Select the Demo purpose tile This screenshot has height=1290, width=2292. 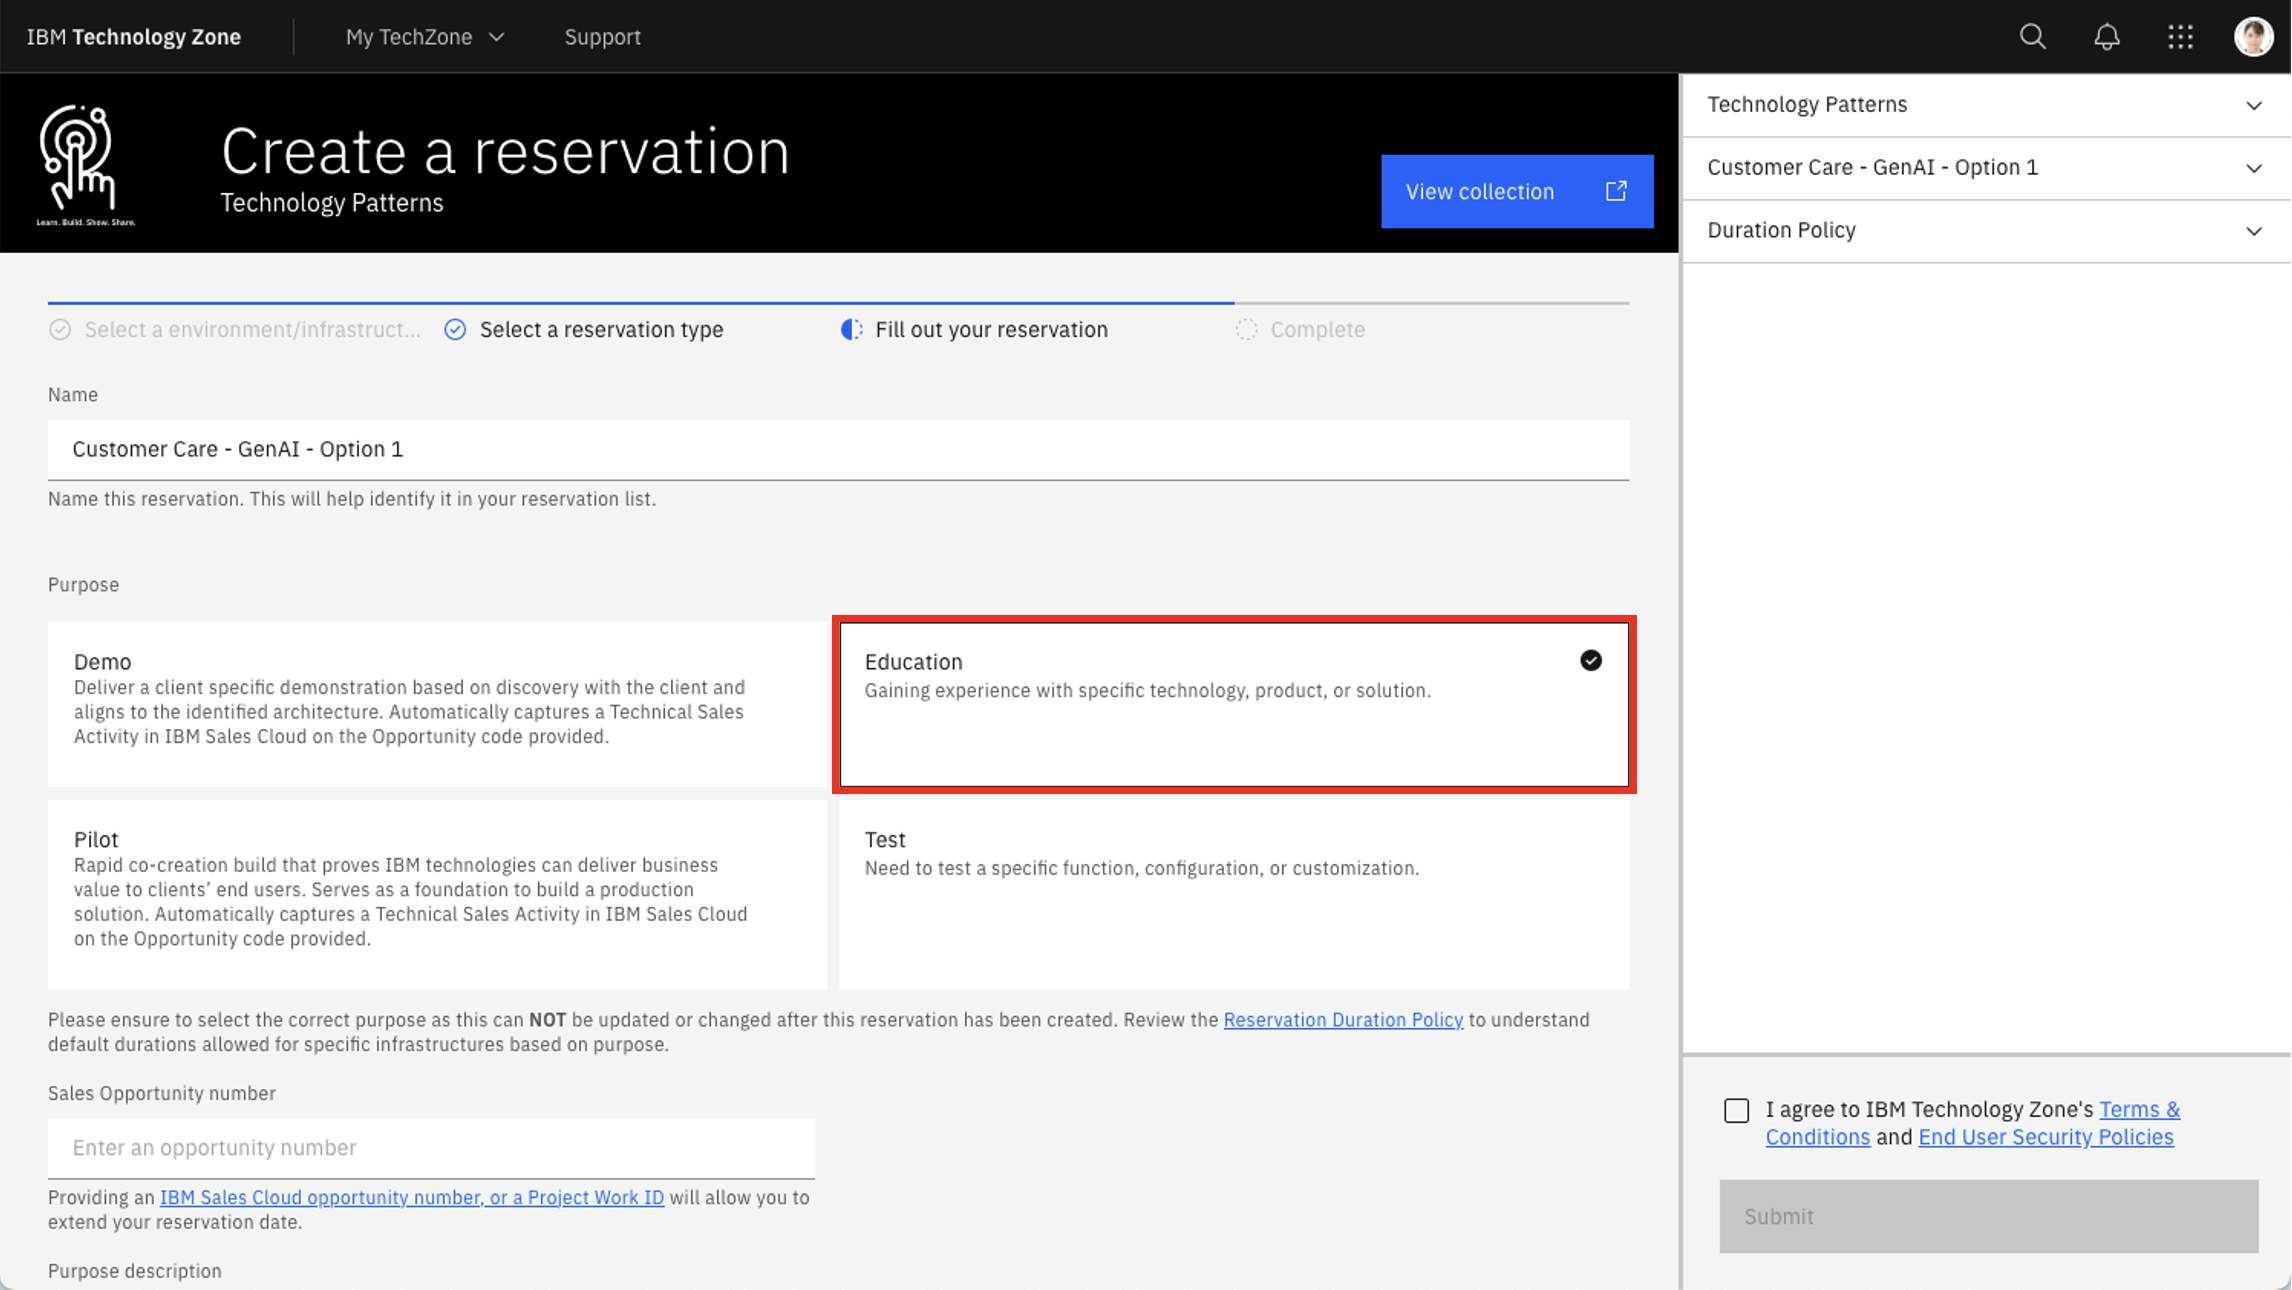437,704
